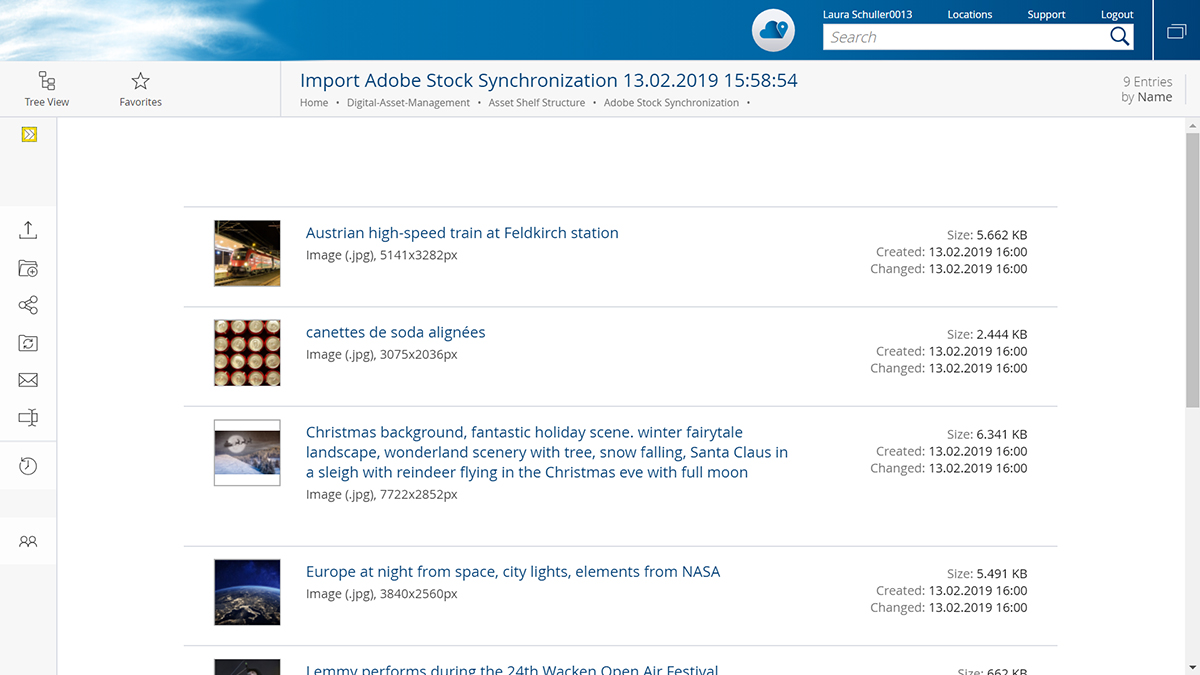
Task: Open the Support menu
Action: [x=1046, y=14]
